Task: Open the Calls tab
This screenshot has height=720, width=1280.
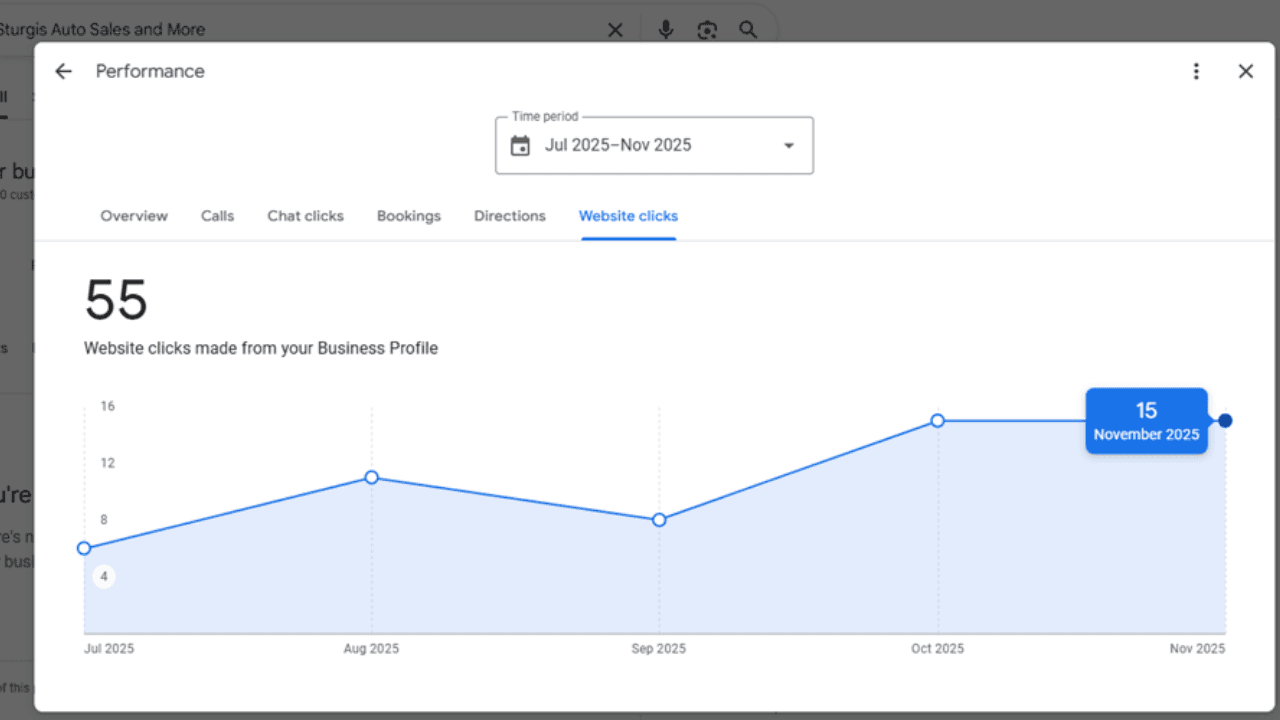Action: click(x=217, y=216)
